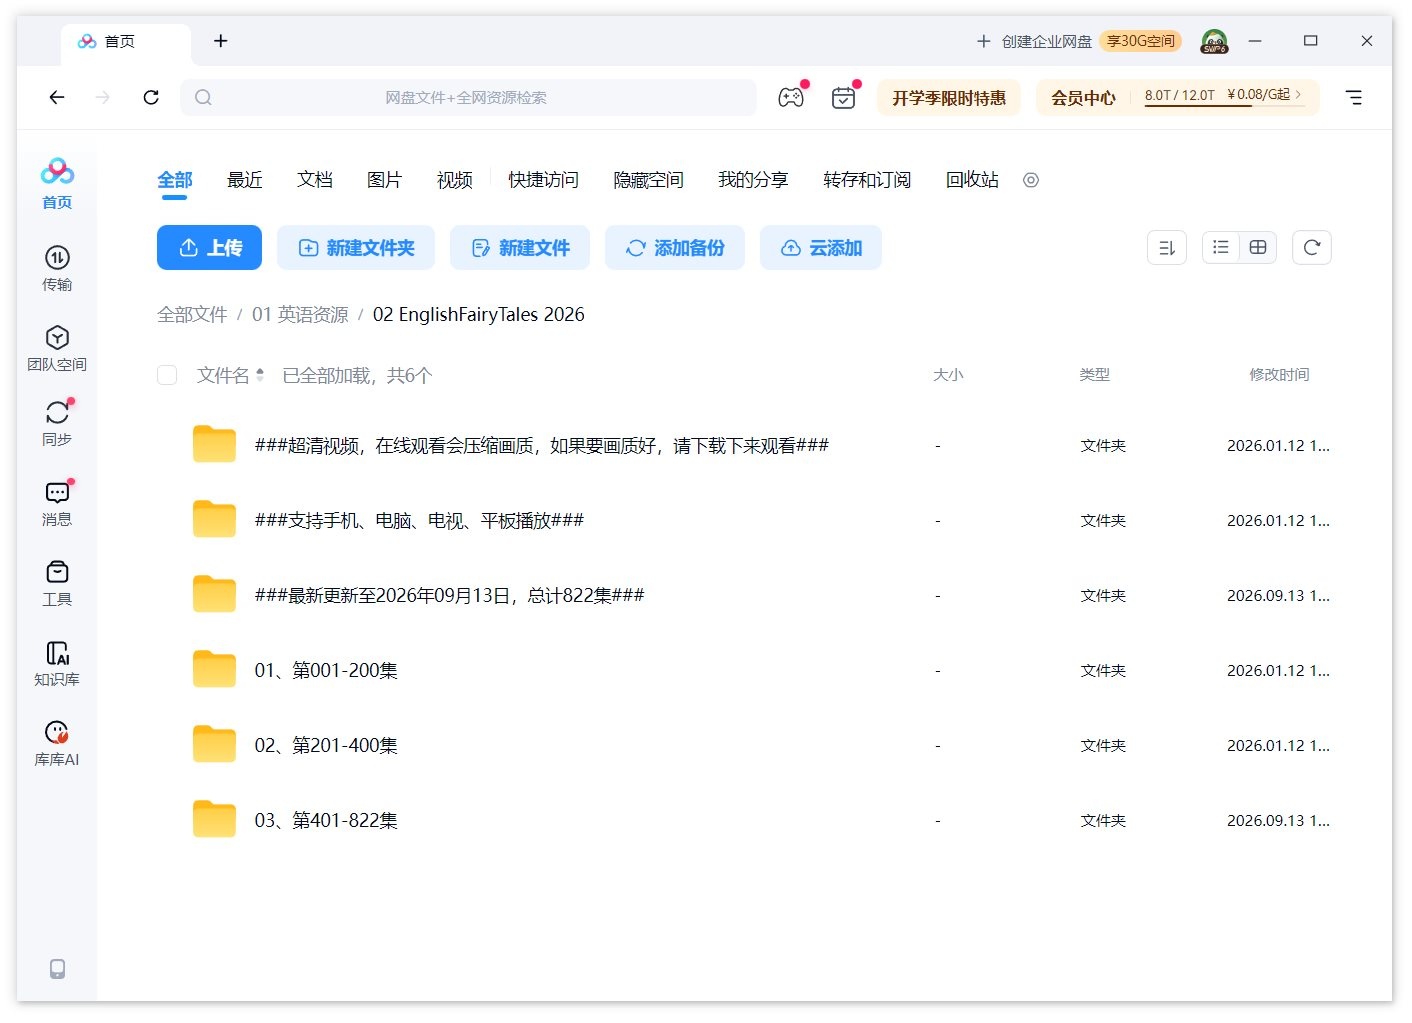Screen dimensions: 1412x1023
Task: Open 消息 messages in sidebar
Action: 57,503
